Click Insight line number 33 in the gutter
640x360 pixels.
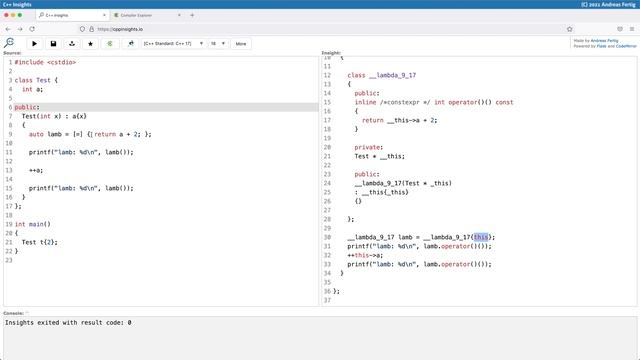coord(327,264)
